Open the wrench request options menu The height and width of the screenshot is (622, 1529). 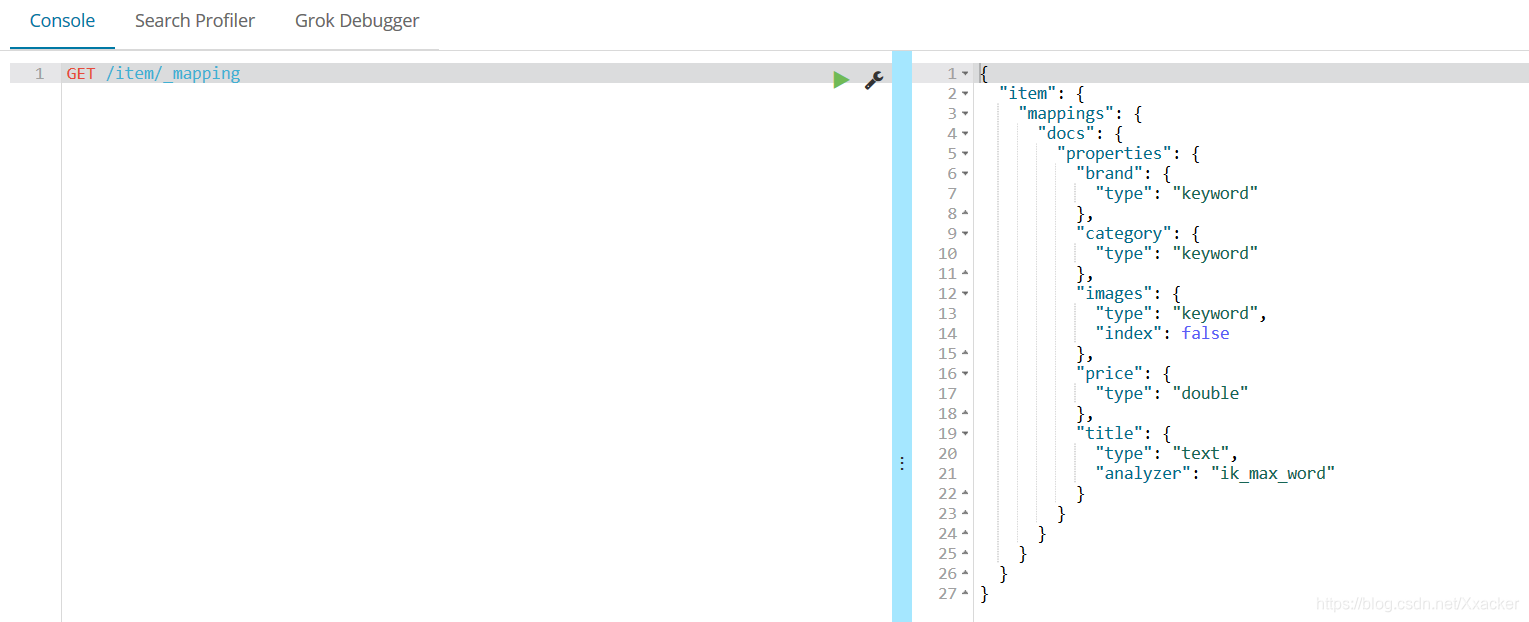(x=873, y=80)
